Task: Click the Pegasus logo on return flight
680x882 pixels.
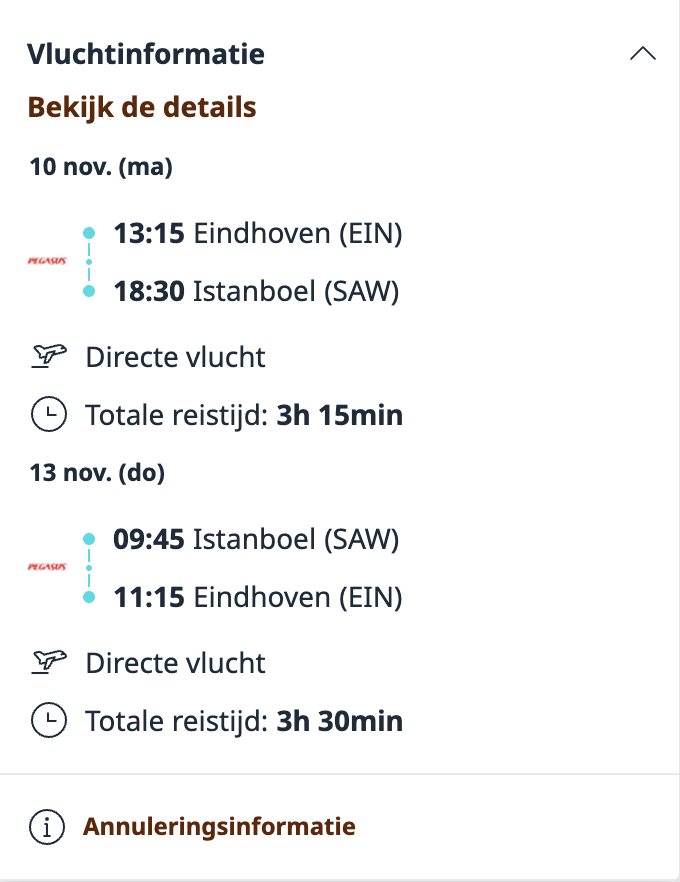Action: 47,567
